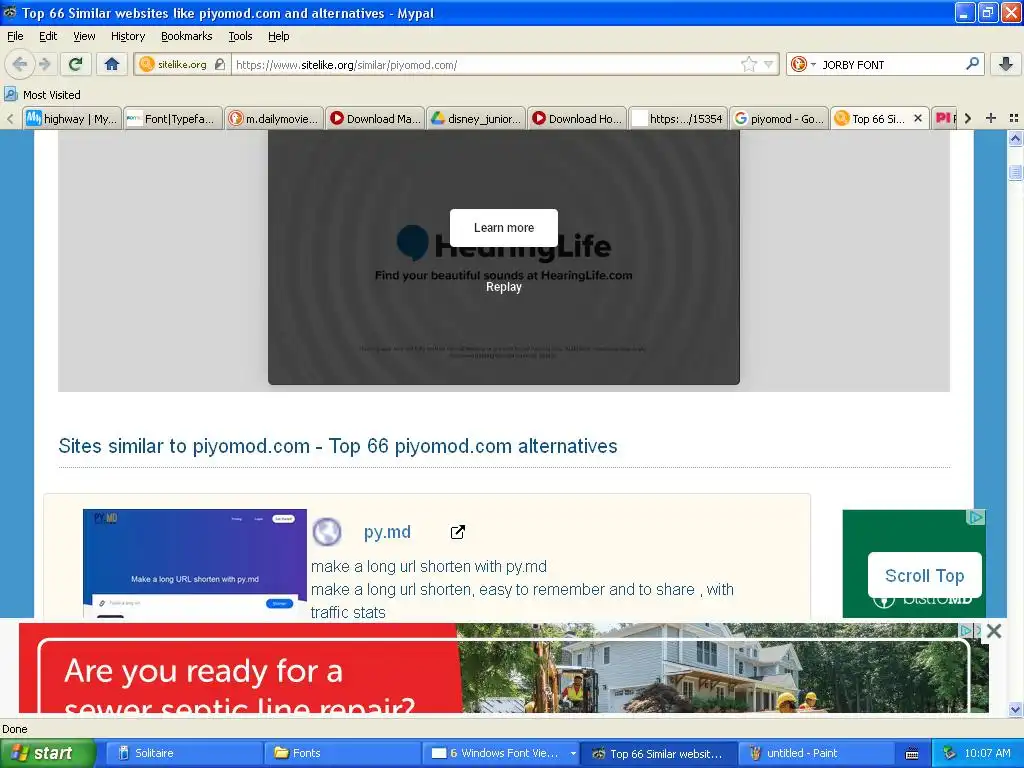Switch to Solitaire in the taskbar
Viewport: 1024px width, 768px height.
coord(183,753)
